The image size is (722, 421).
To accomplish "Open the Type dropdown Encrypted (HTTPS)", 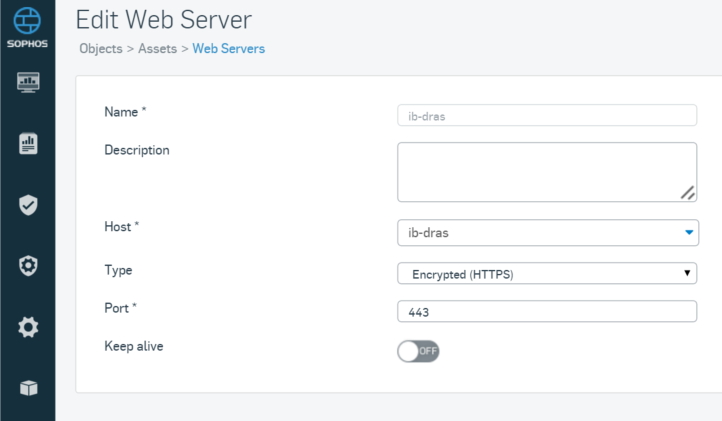I will pyautogui.click(x=547, y=274).
